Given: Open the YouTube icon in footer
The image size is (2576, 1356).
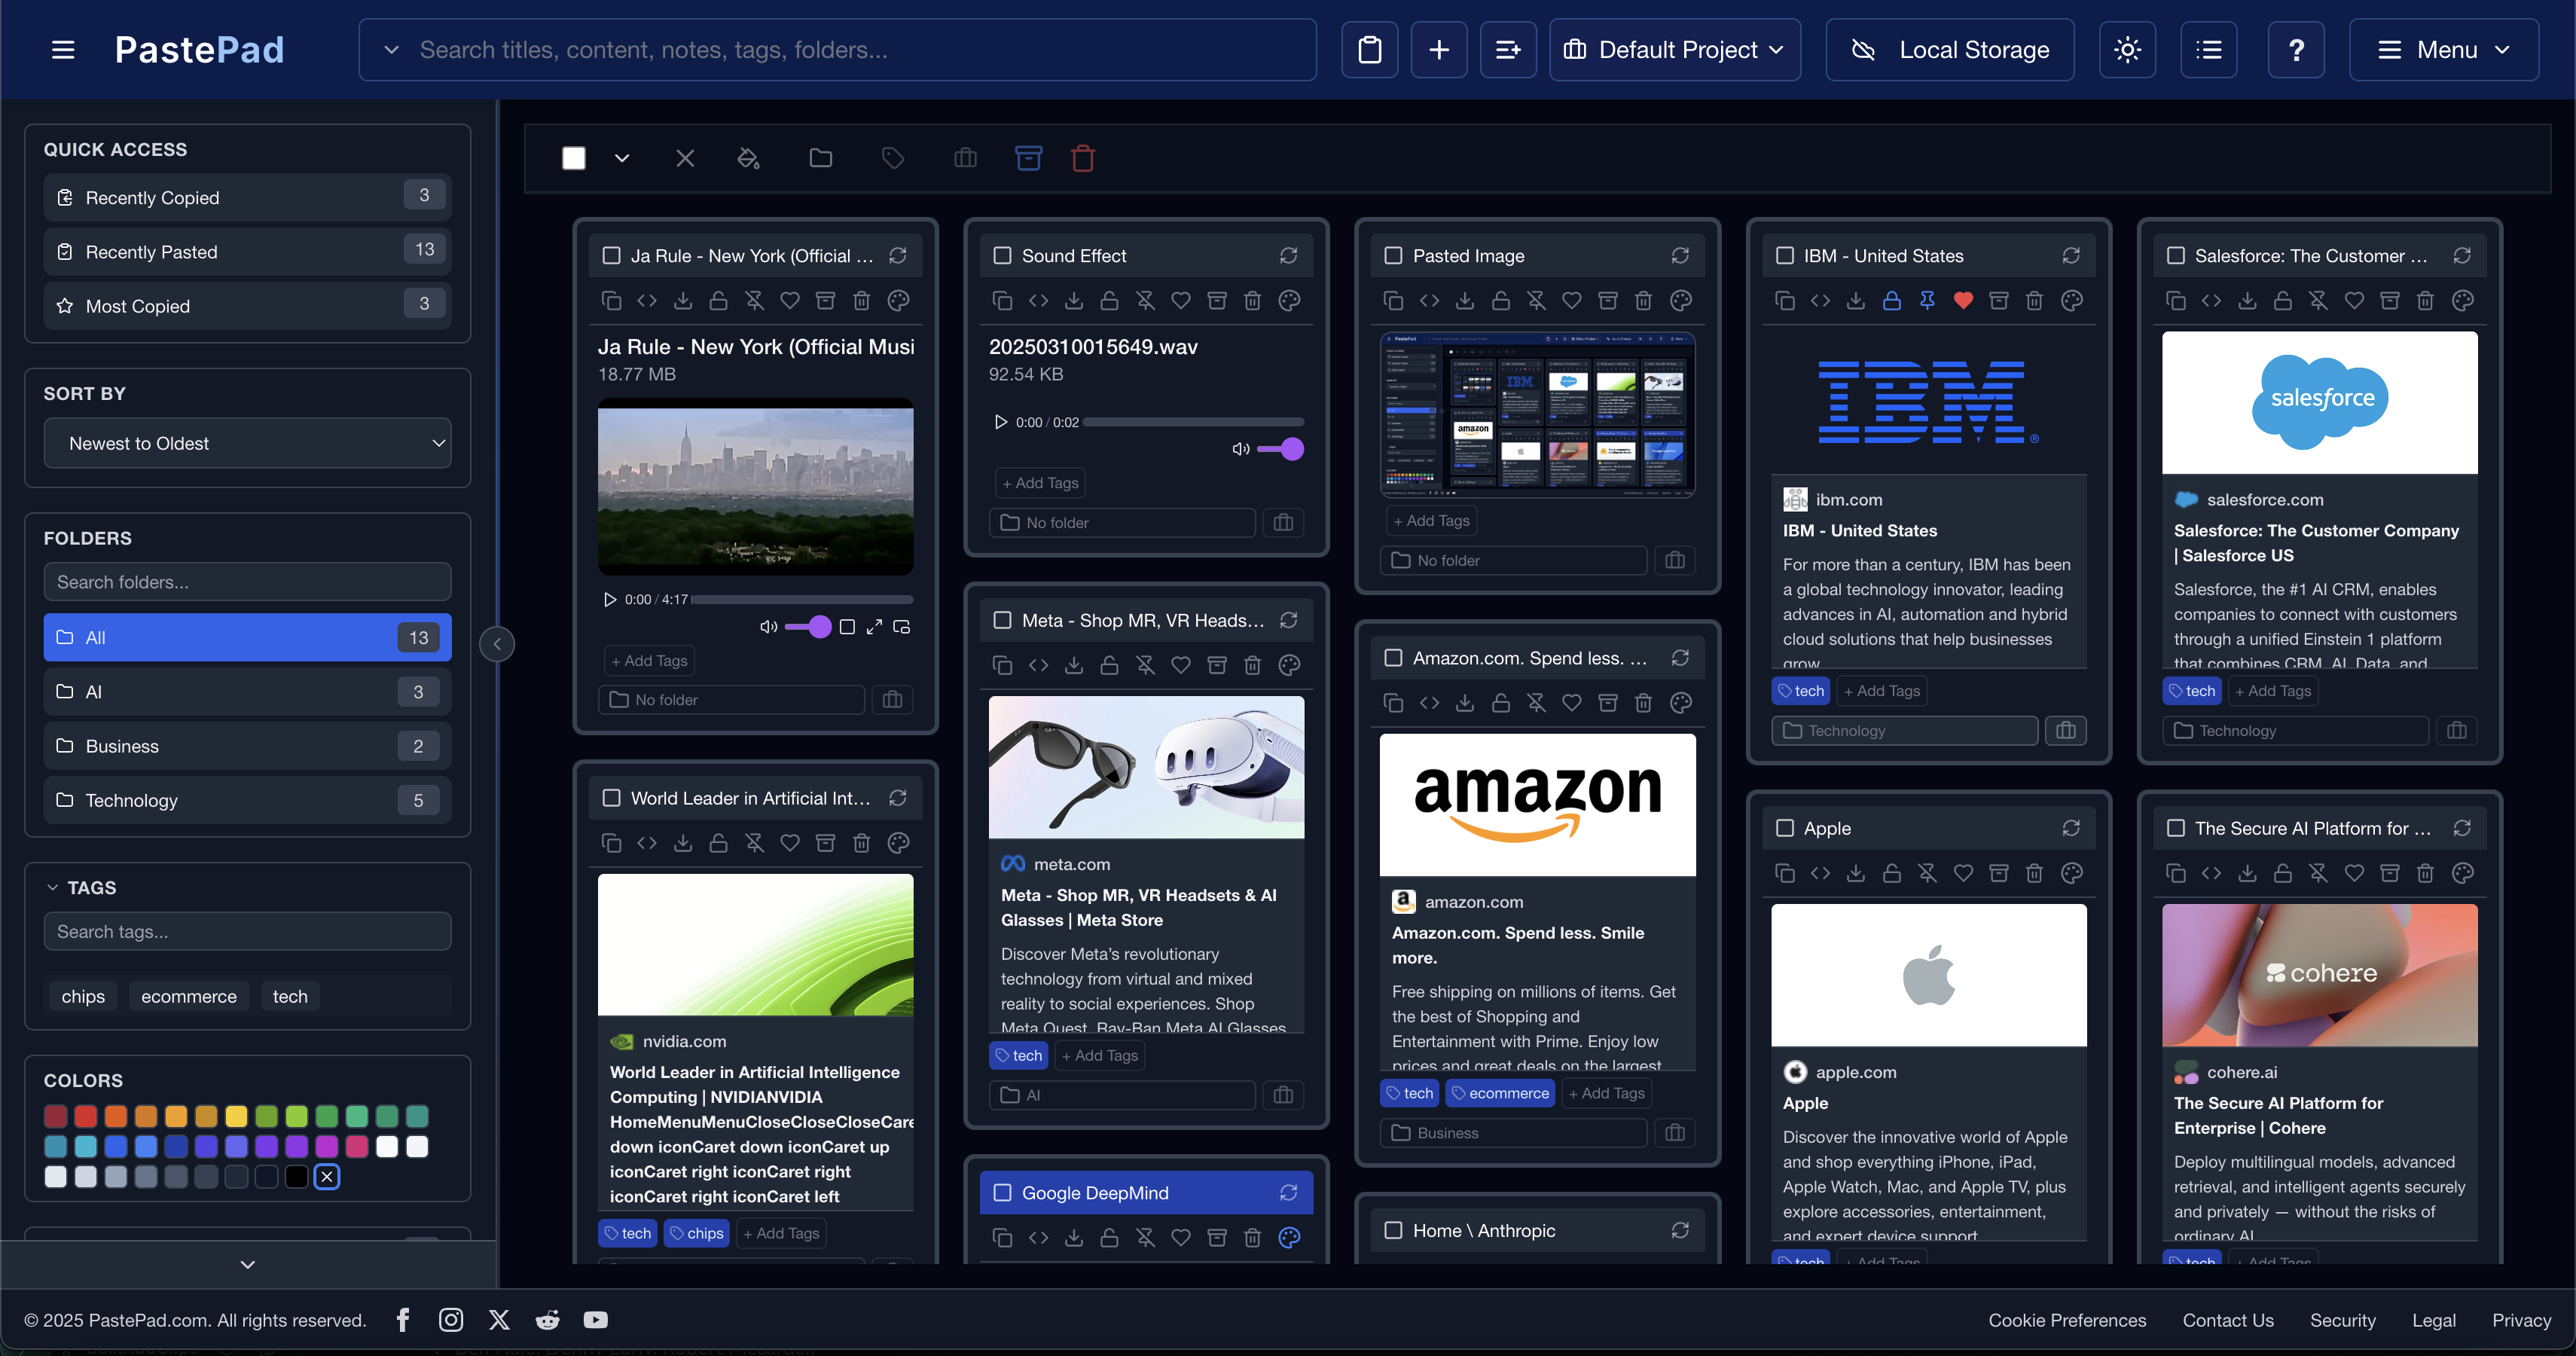Looking at the screenshot, I should pos(595,1320).
